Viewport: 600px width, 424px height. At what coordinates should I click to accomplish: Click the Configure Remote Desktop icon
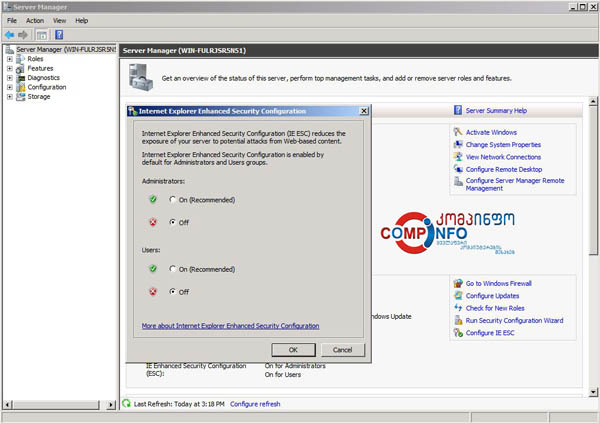coord(458,169)
